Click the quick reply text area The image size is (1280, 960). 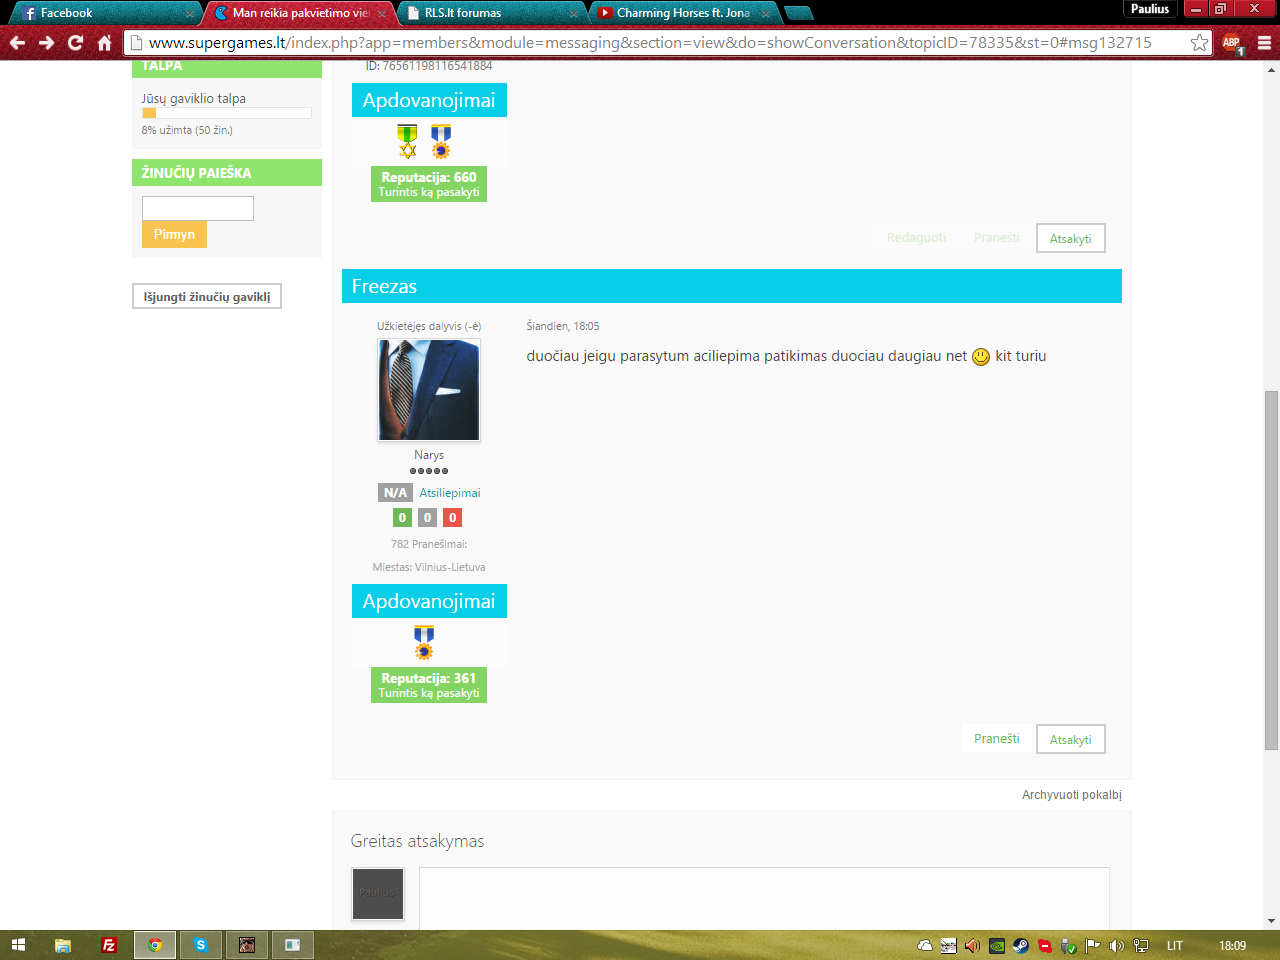click(x=764, y=898)
